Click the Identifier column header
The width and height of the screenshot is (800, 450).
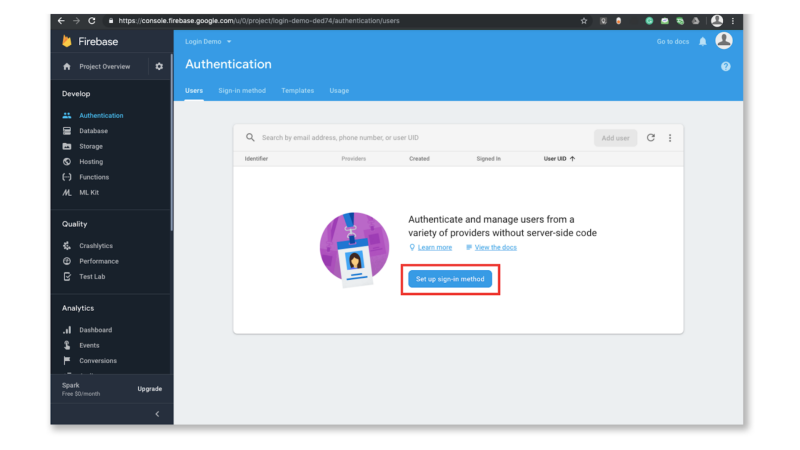pyautogui.click(x=256, y=159)
